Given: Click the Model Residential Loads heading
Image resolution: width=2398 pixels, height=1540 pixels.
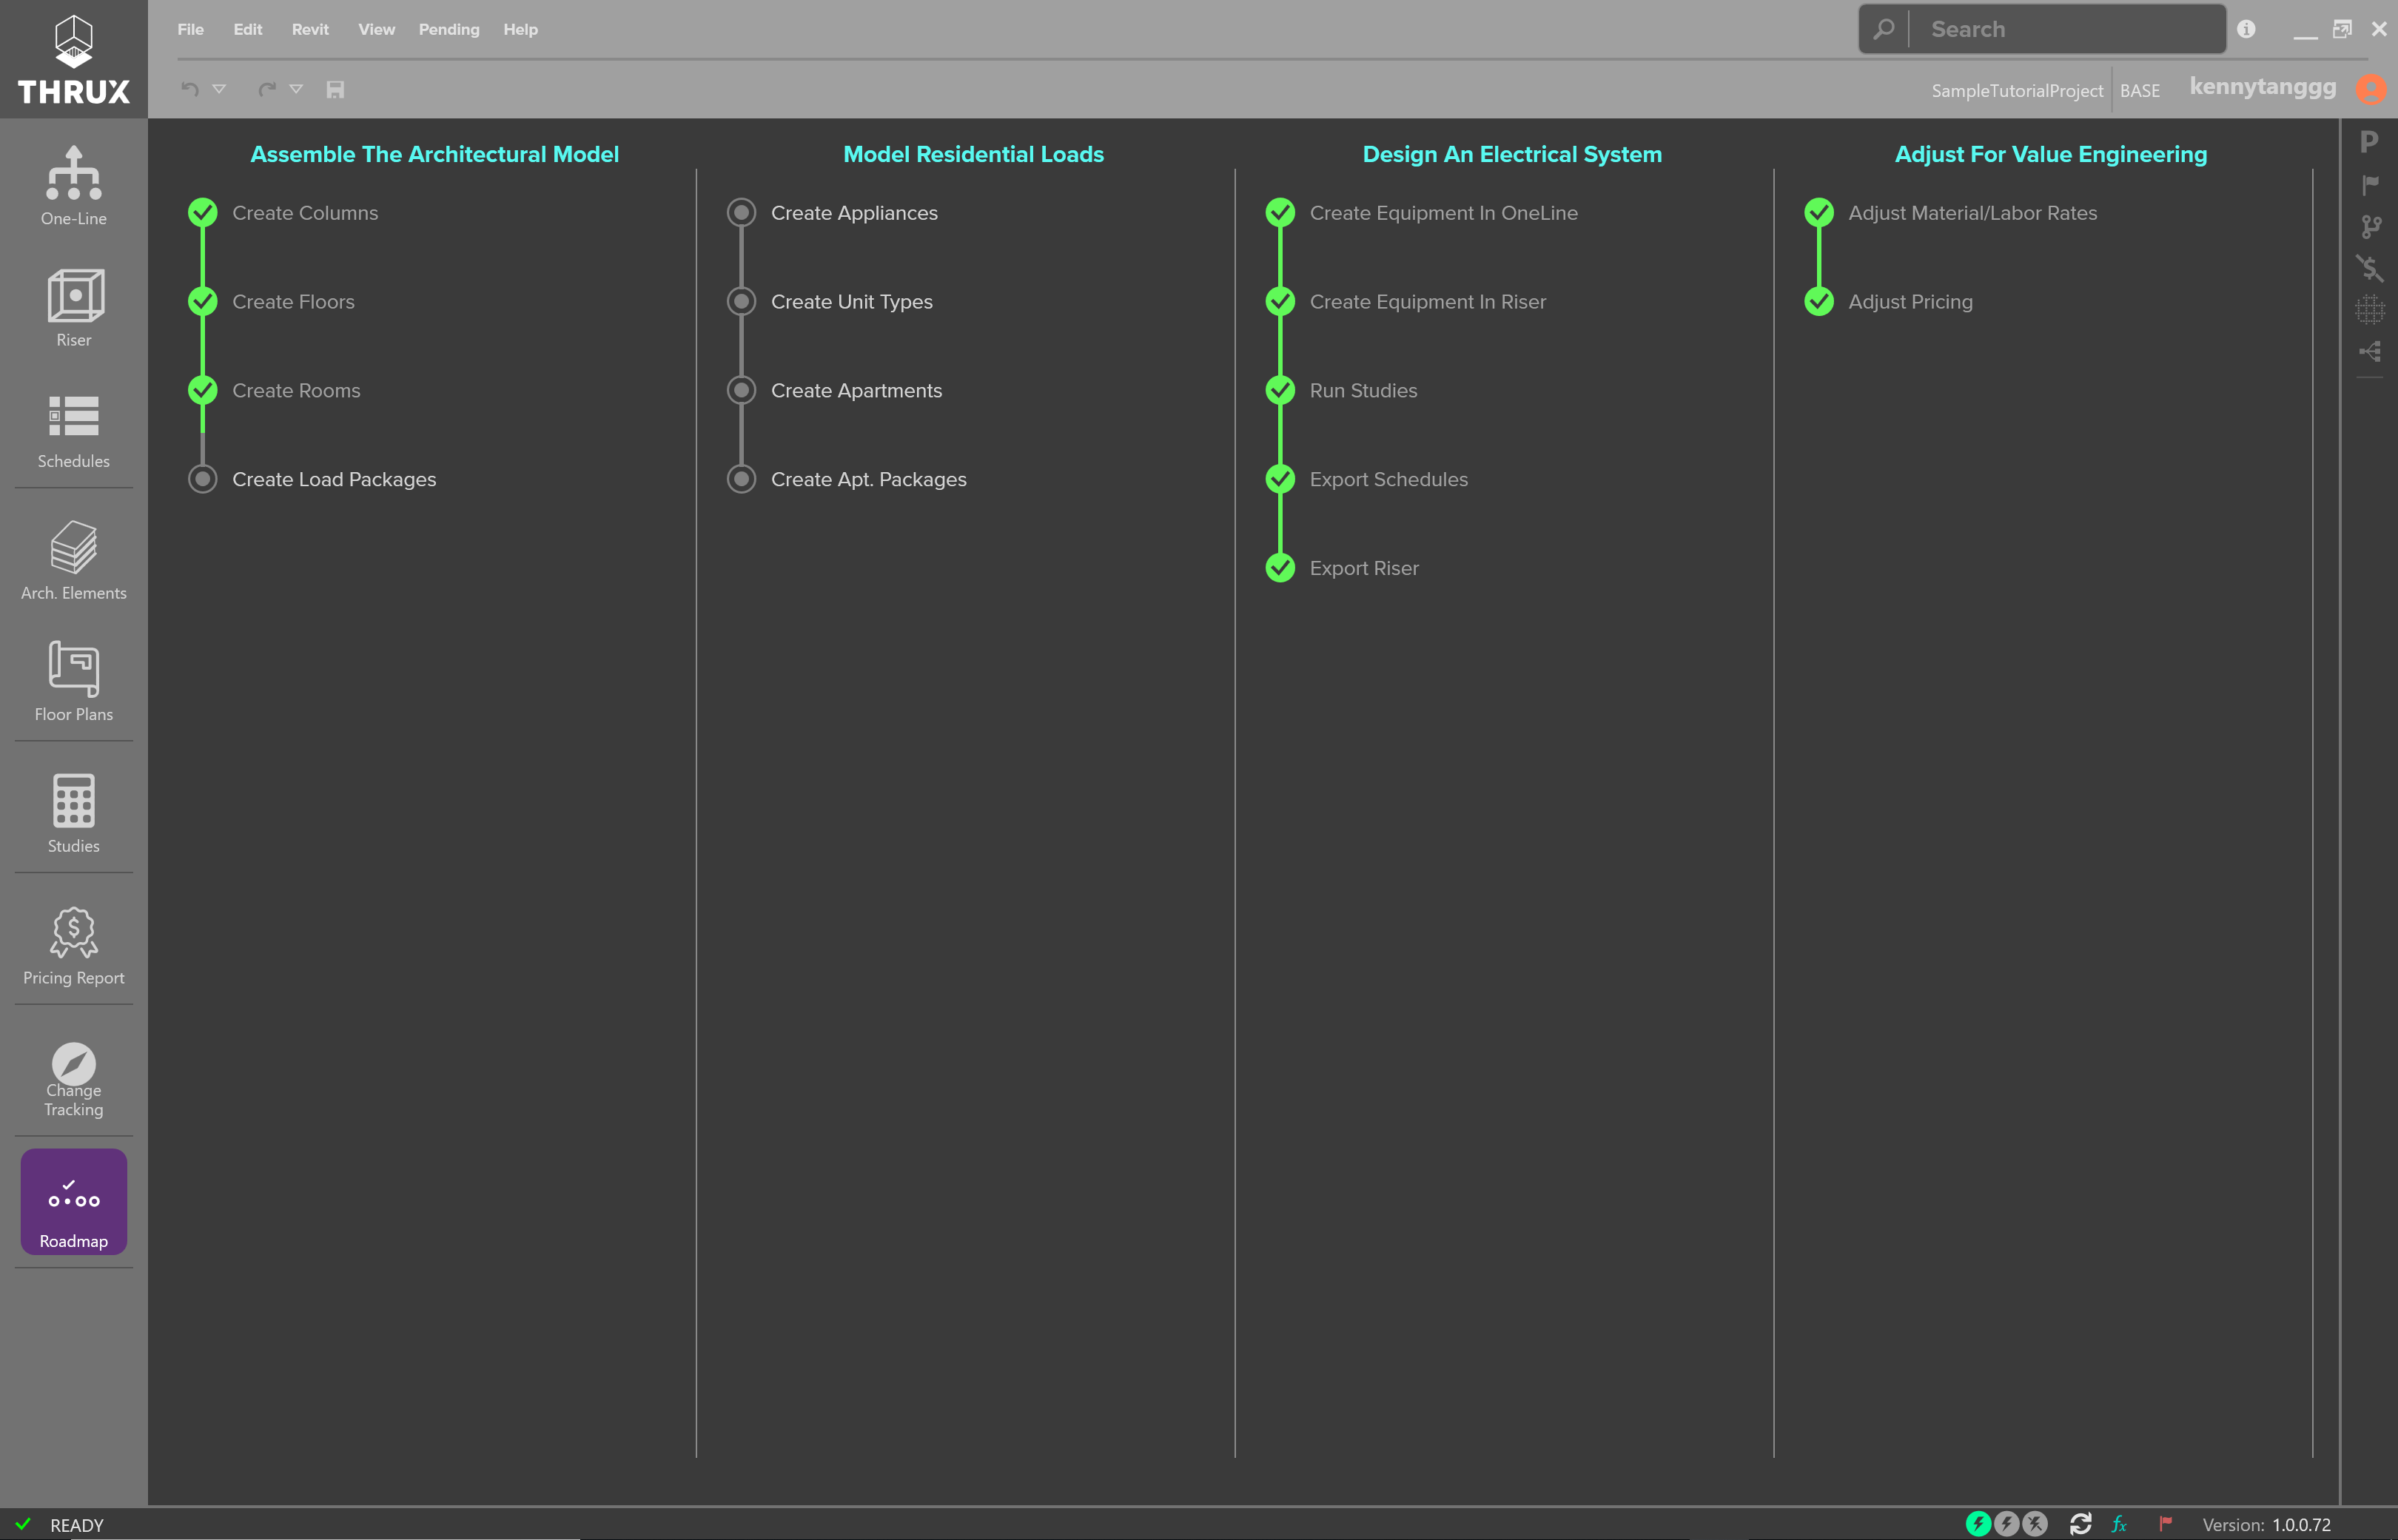Looking at the screenshot, I should pyautogui.click(x=973, y=154).
